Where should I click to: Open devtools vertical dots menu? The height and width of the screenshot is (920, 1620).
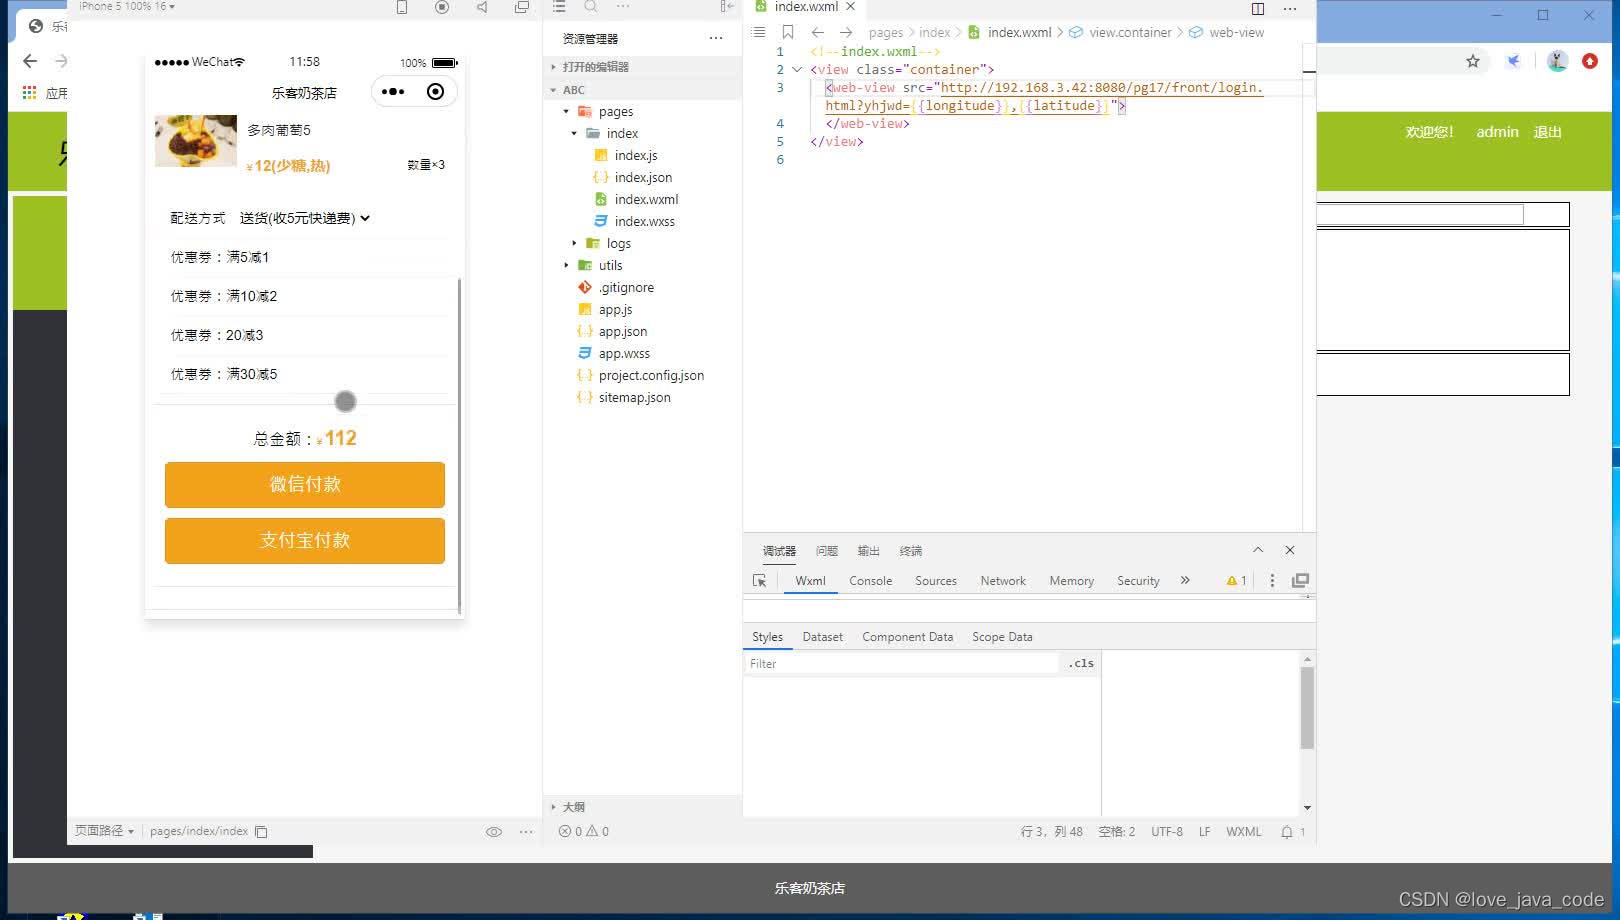pos(1272,581)
